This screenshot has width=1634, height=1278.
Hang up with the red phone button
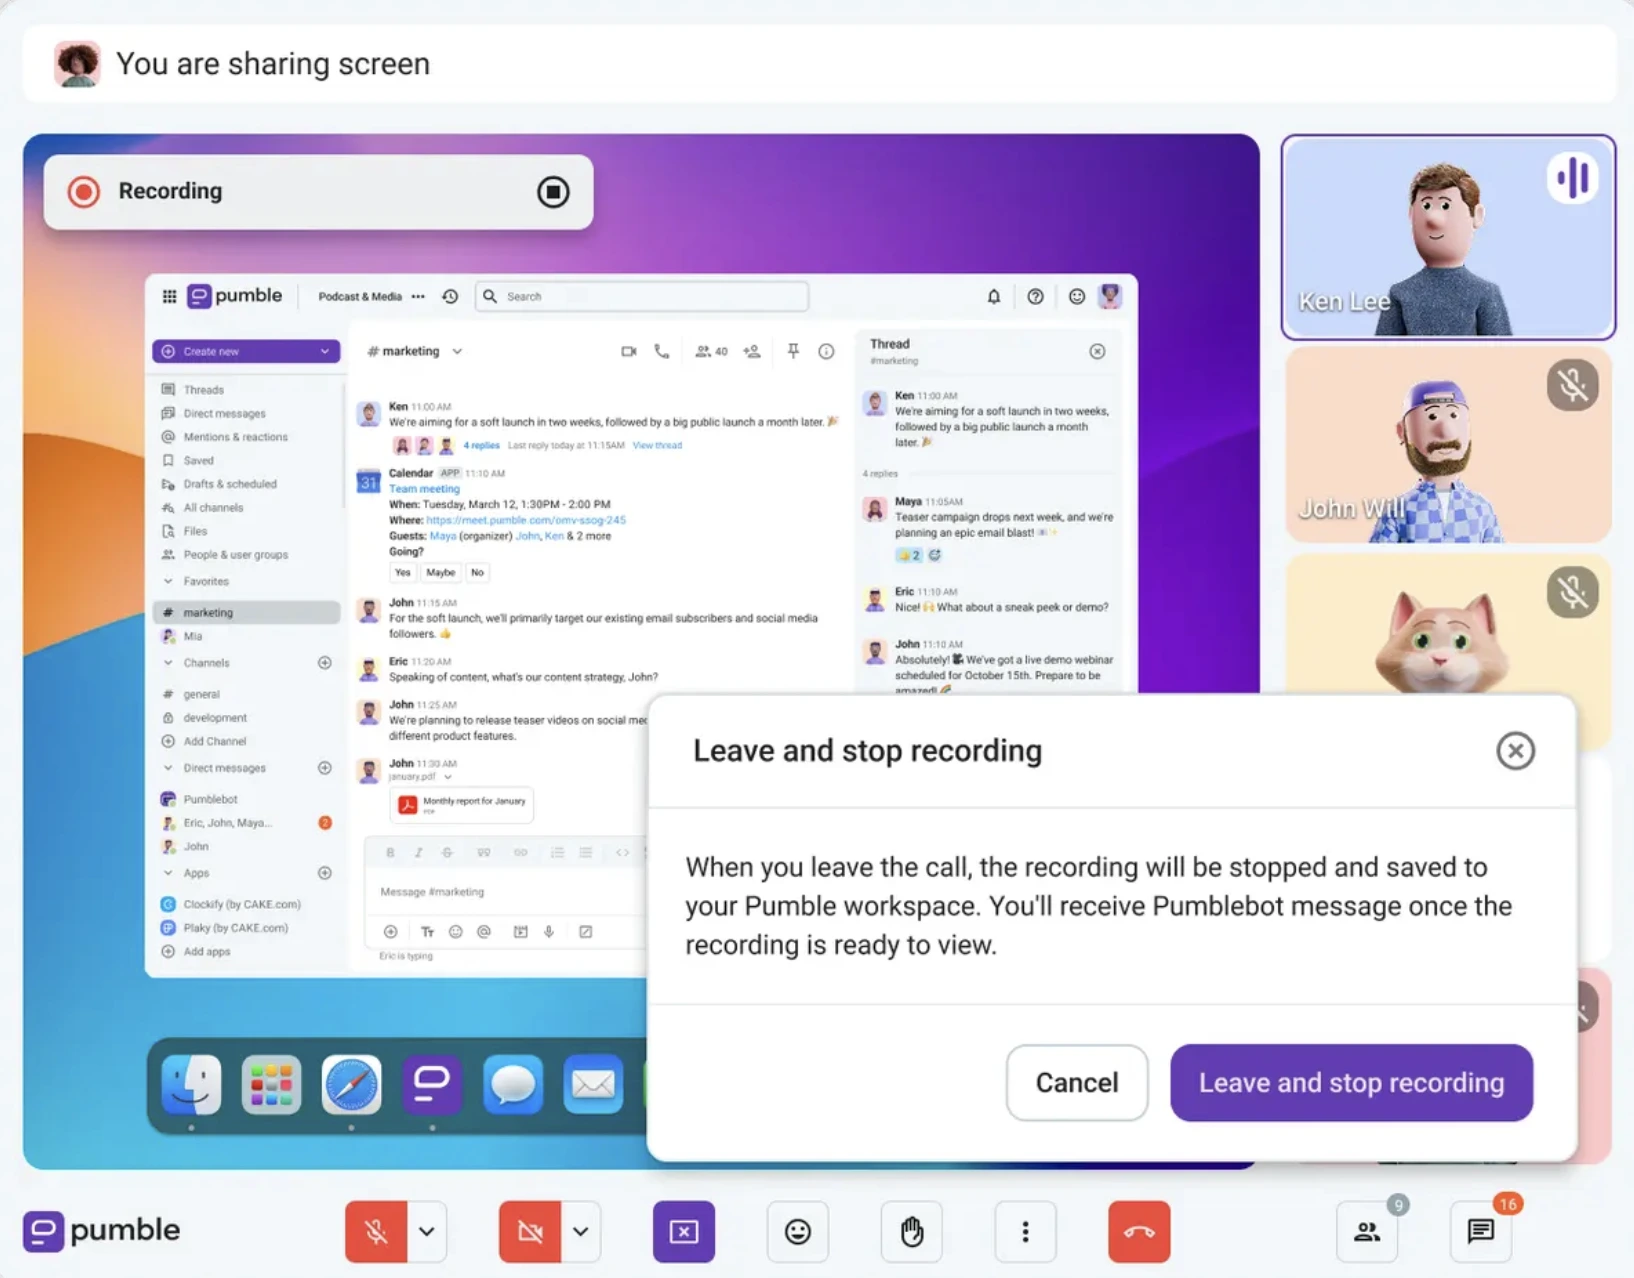(x=1139, y=1231)
